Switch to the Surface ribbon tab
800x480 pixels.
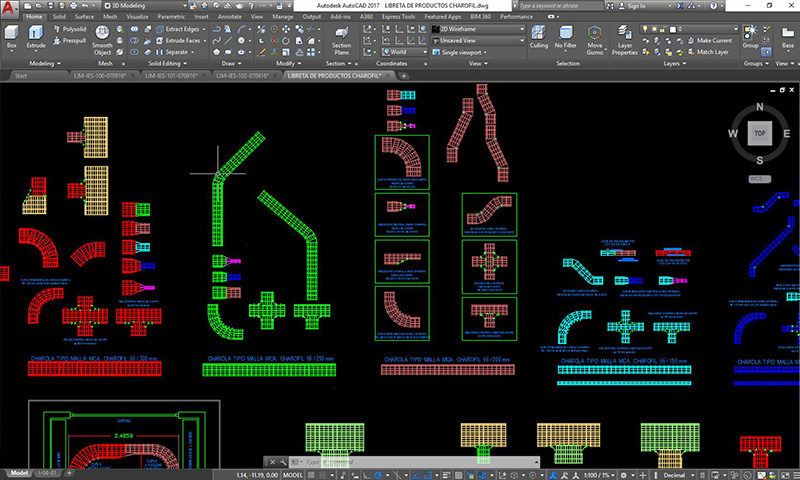[x=84, y=17]
